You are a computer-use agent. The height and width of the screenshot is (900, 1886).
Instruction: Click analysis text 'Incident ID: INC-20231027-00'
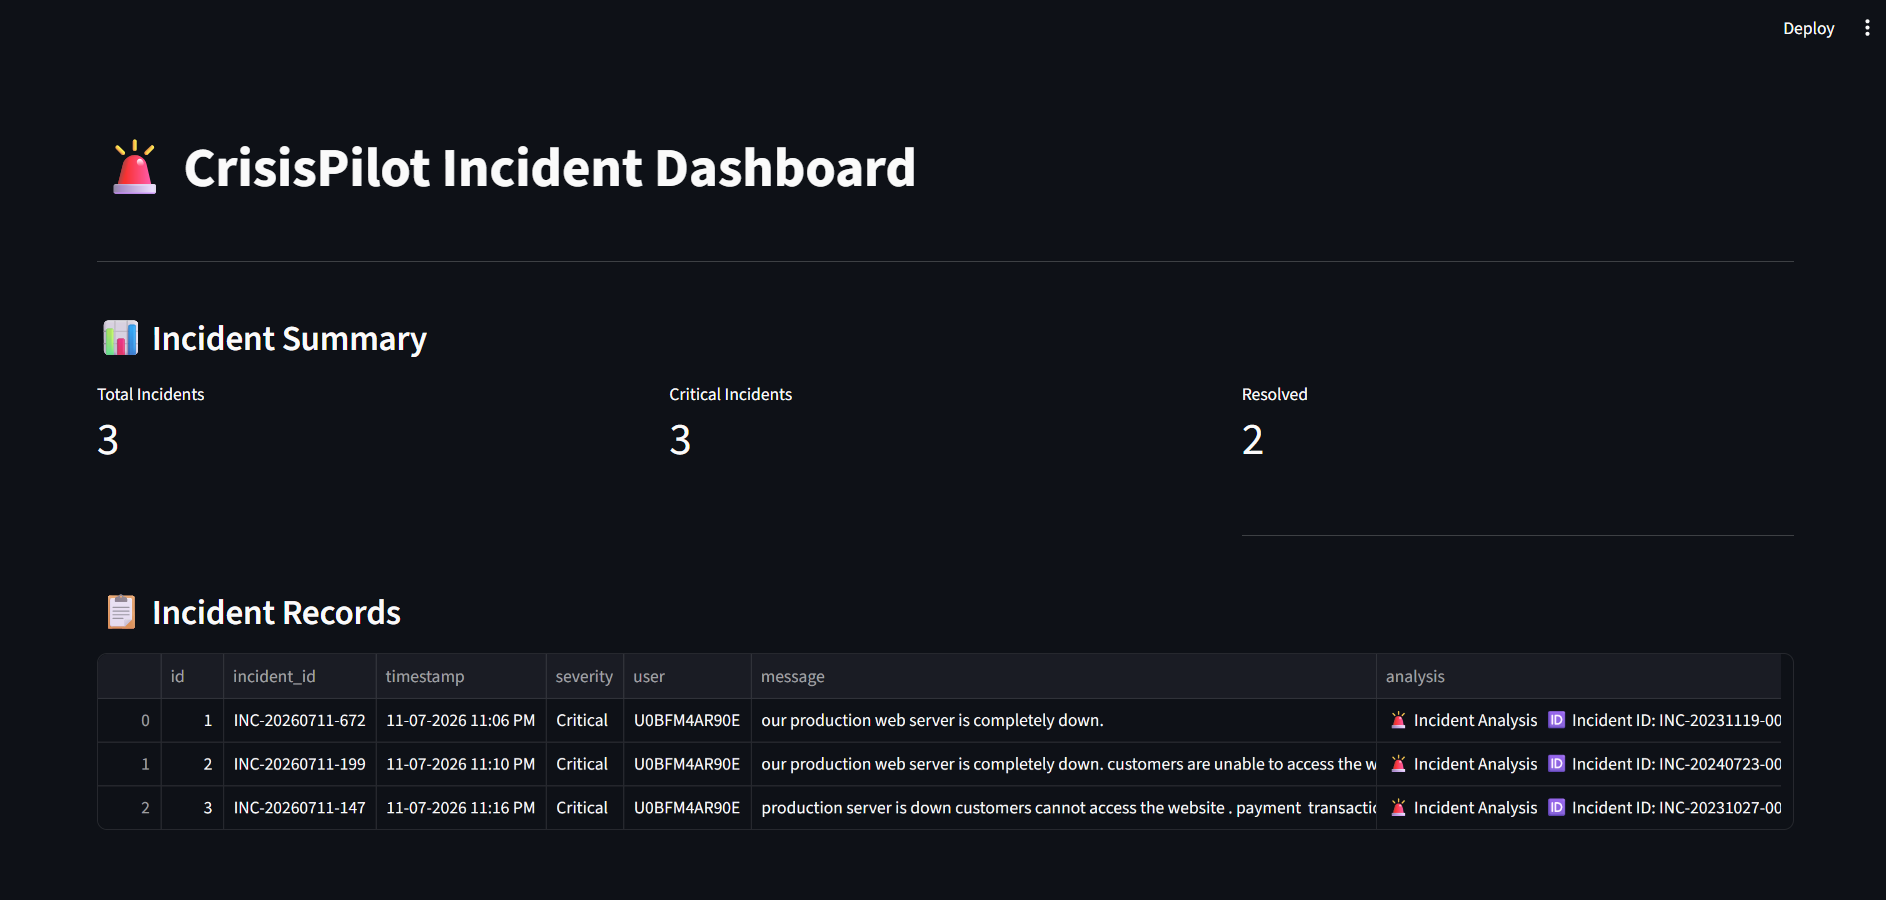pos(1676,808)
